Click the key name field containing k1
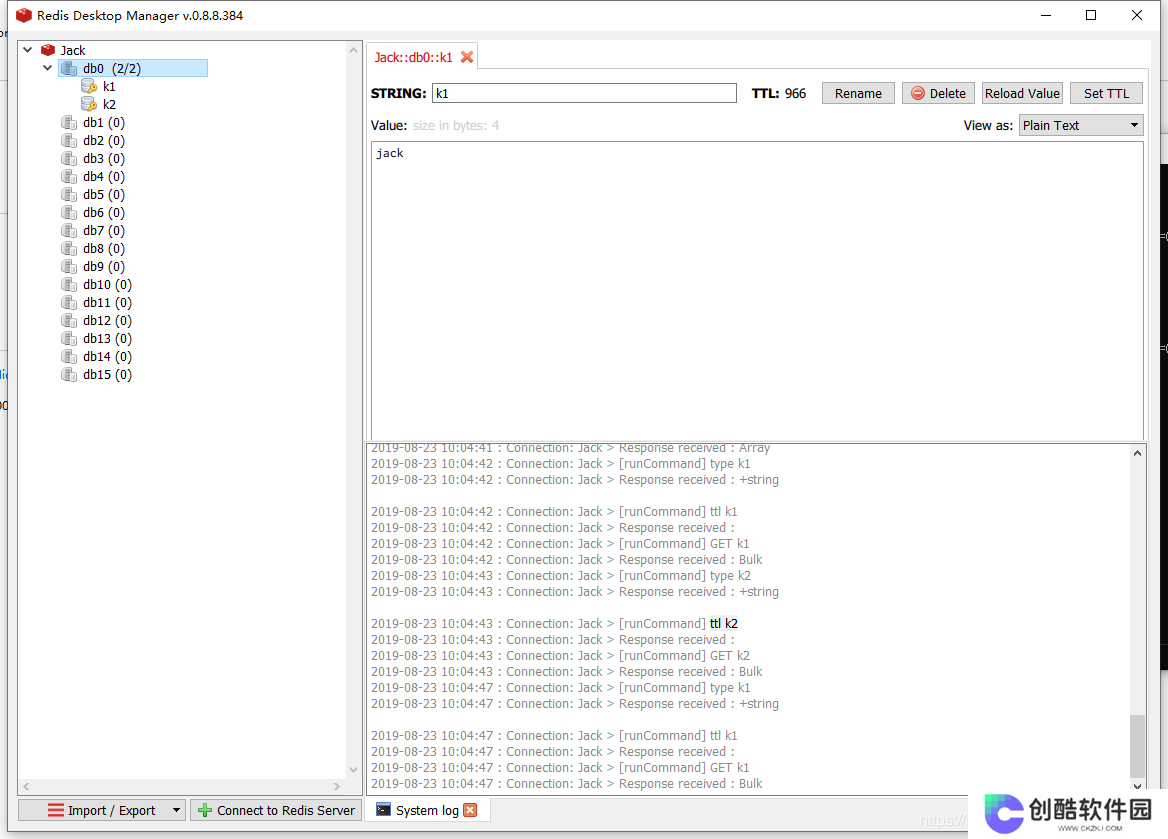 [584, 93]
